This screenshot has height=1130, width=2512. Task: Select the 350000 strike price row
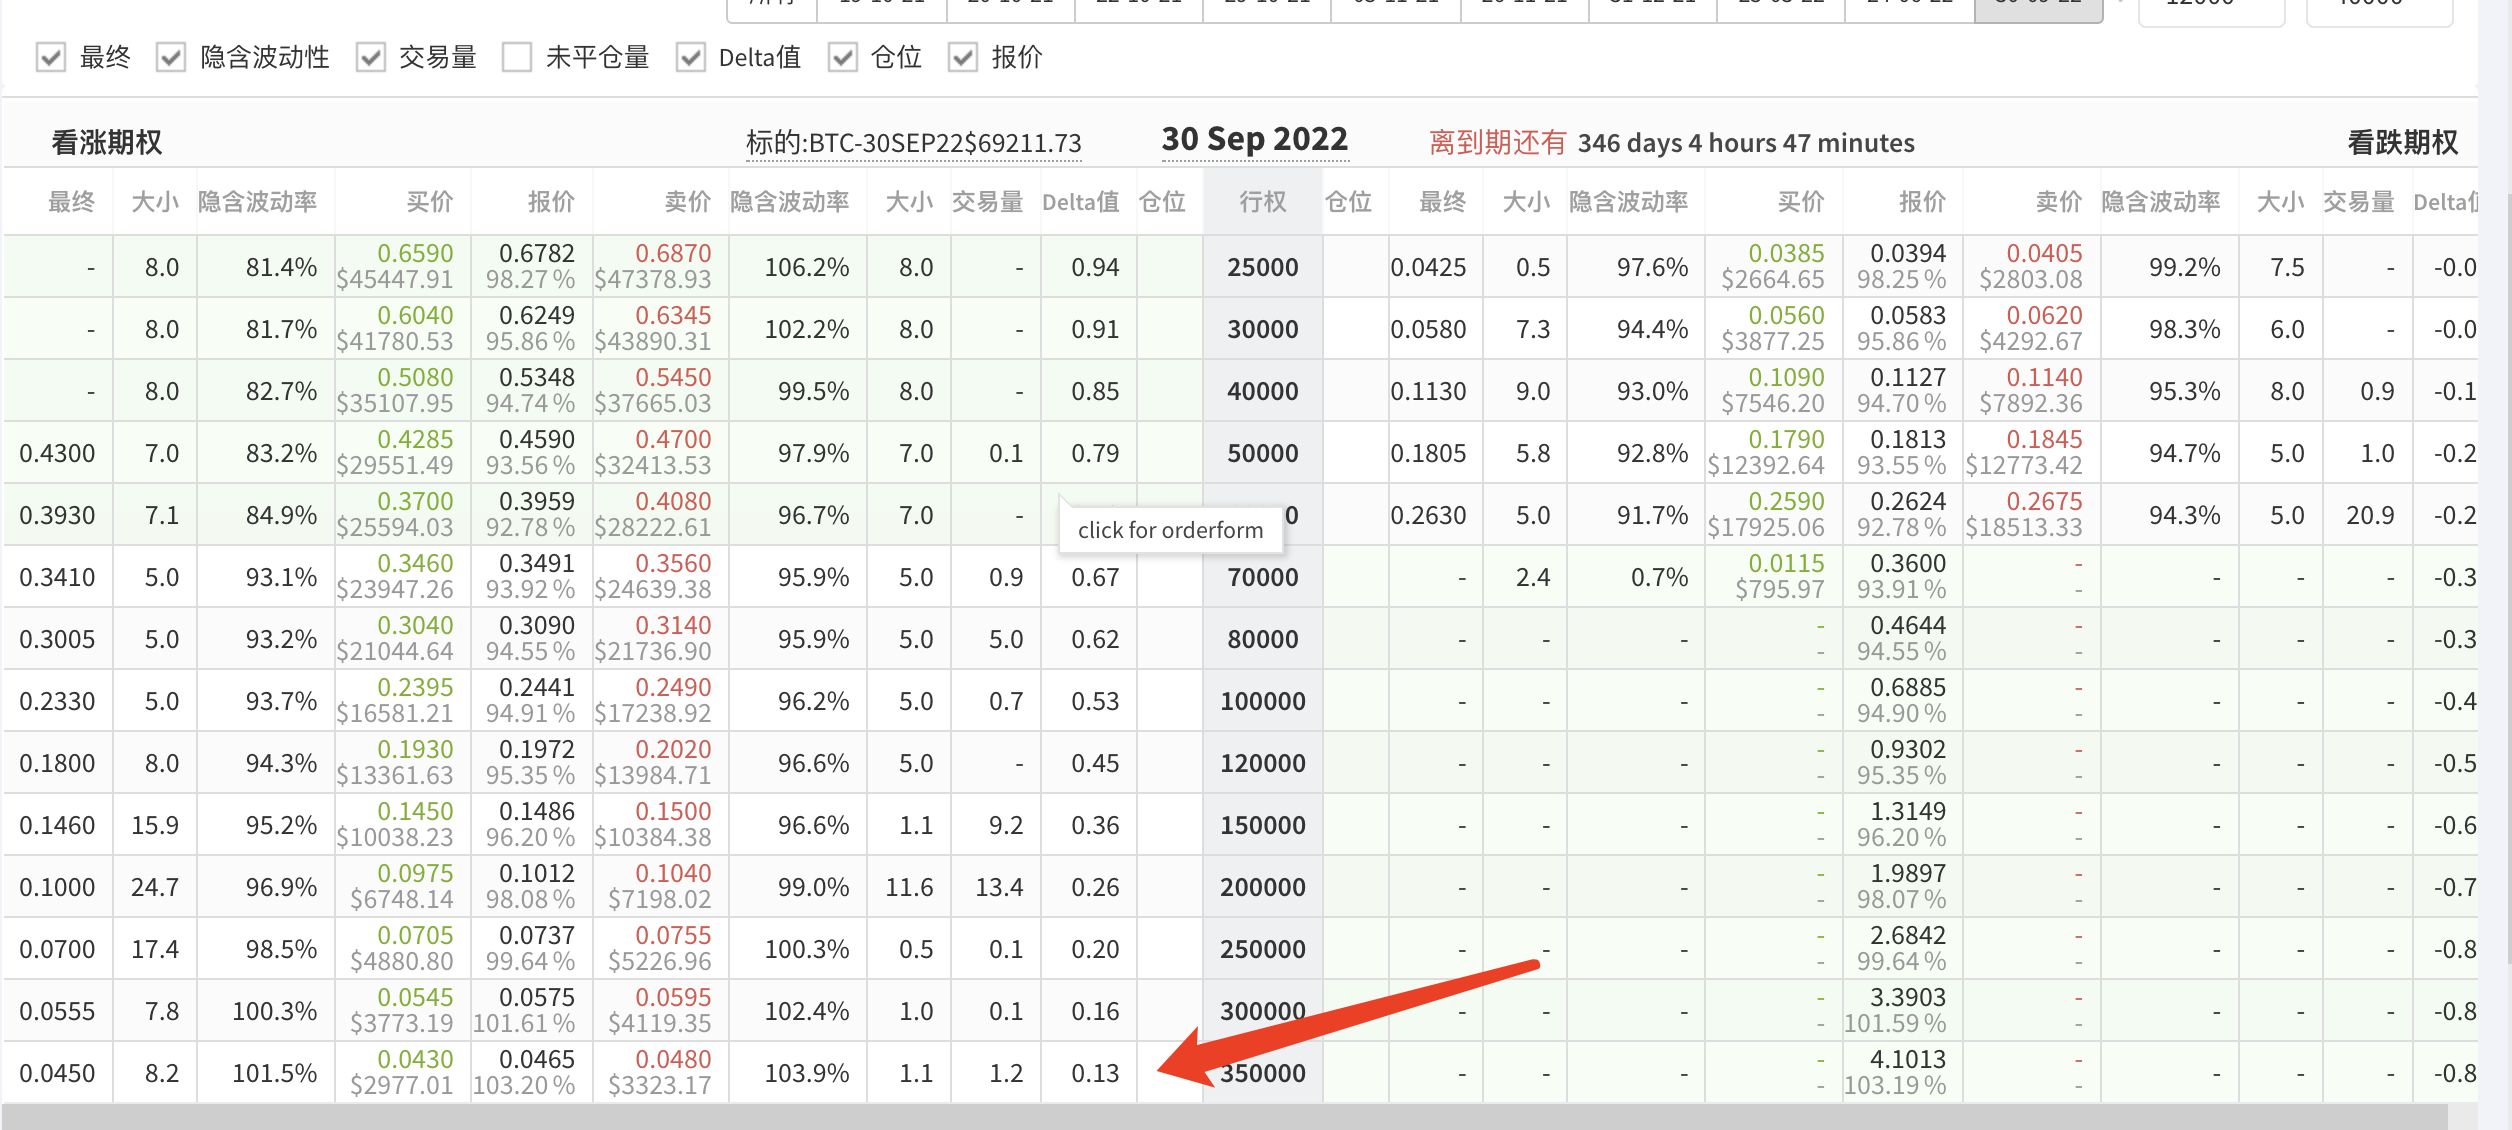pyautogui.click(x=1261, y=1072)
